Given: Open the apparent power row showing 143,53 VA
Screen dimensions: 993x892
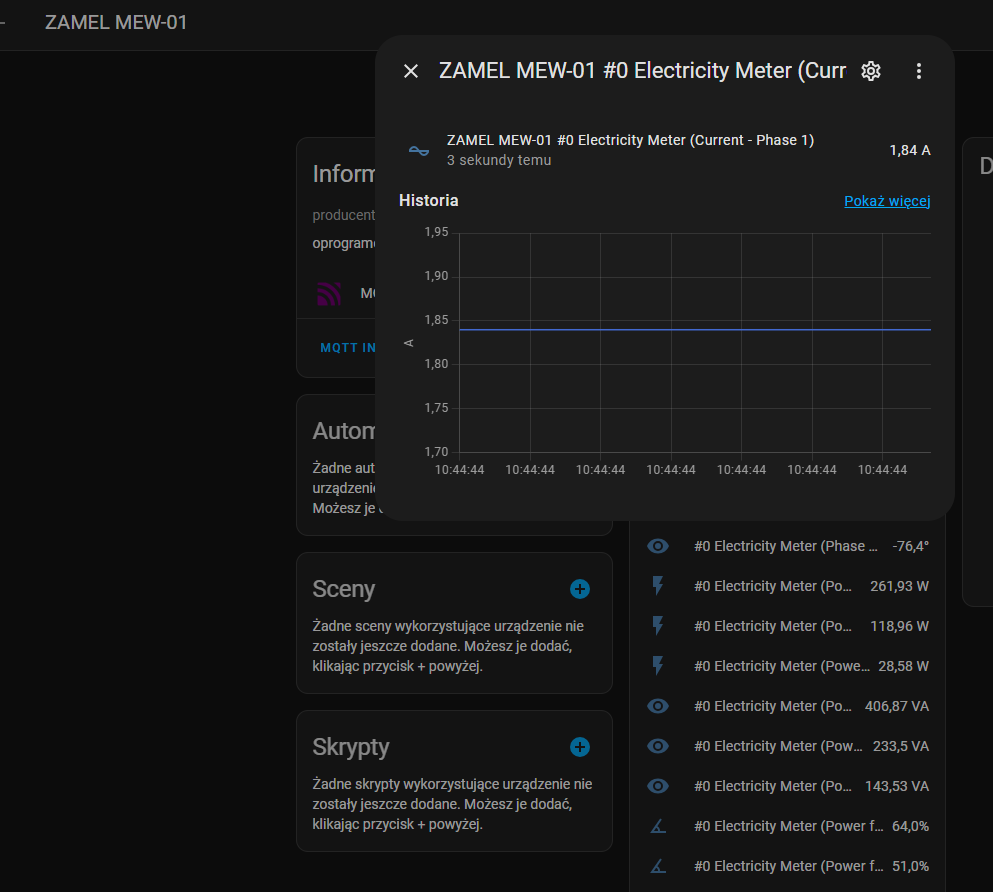Looking at the screenshot, I should point(788,786).
